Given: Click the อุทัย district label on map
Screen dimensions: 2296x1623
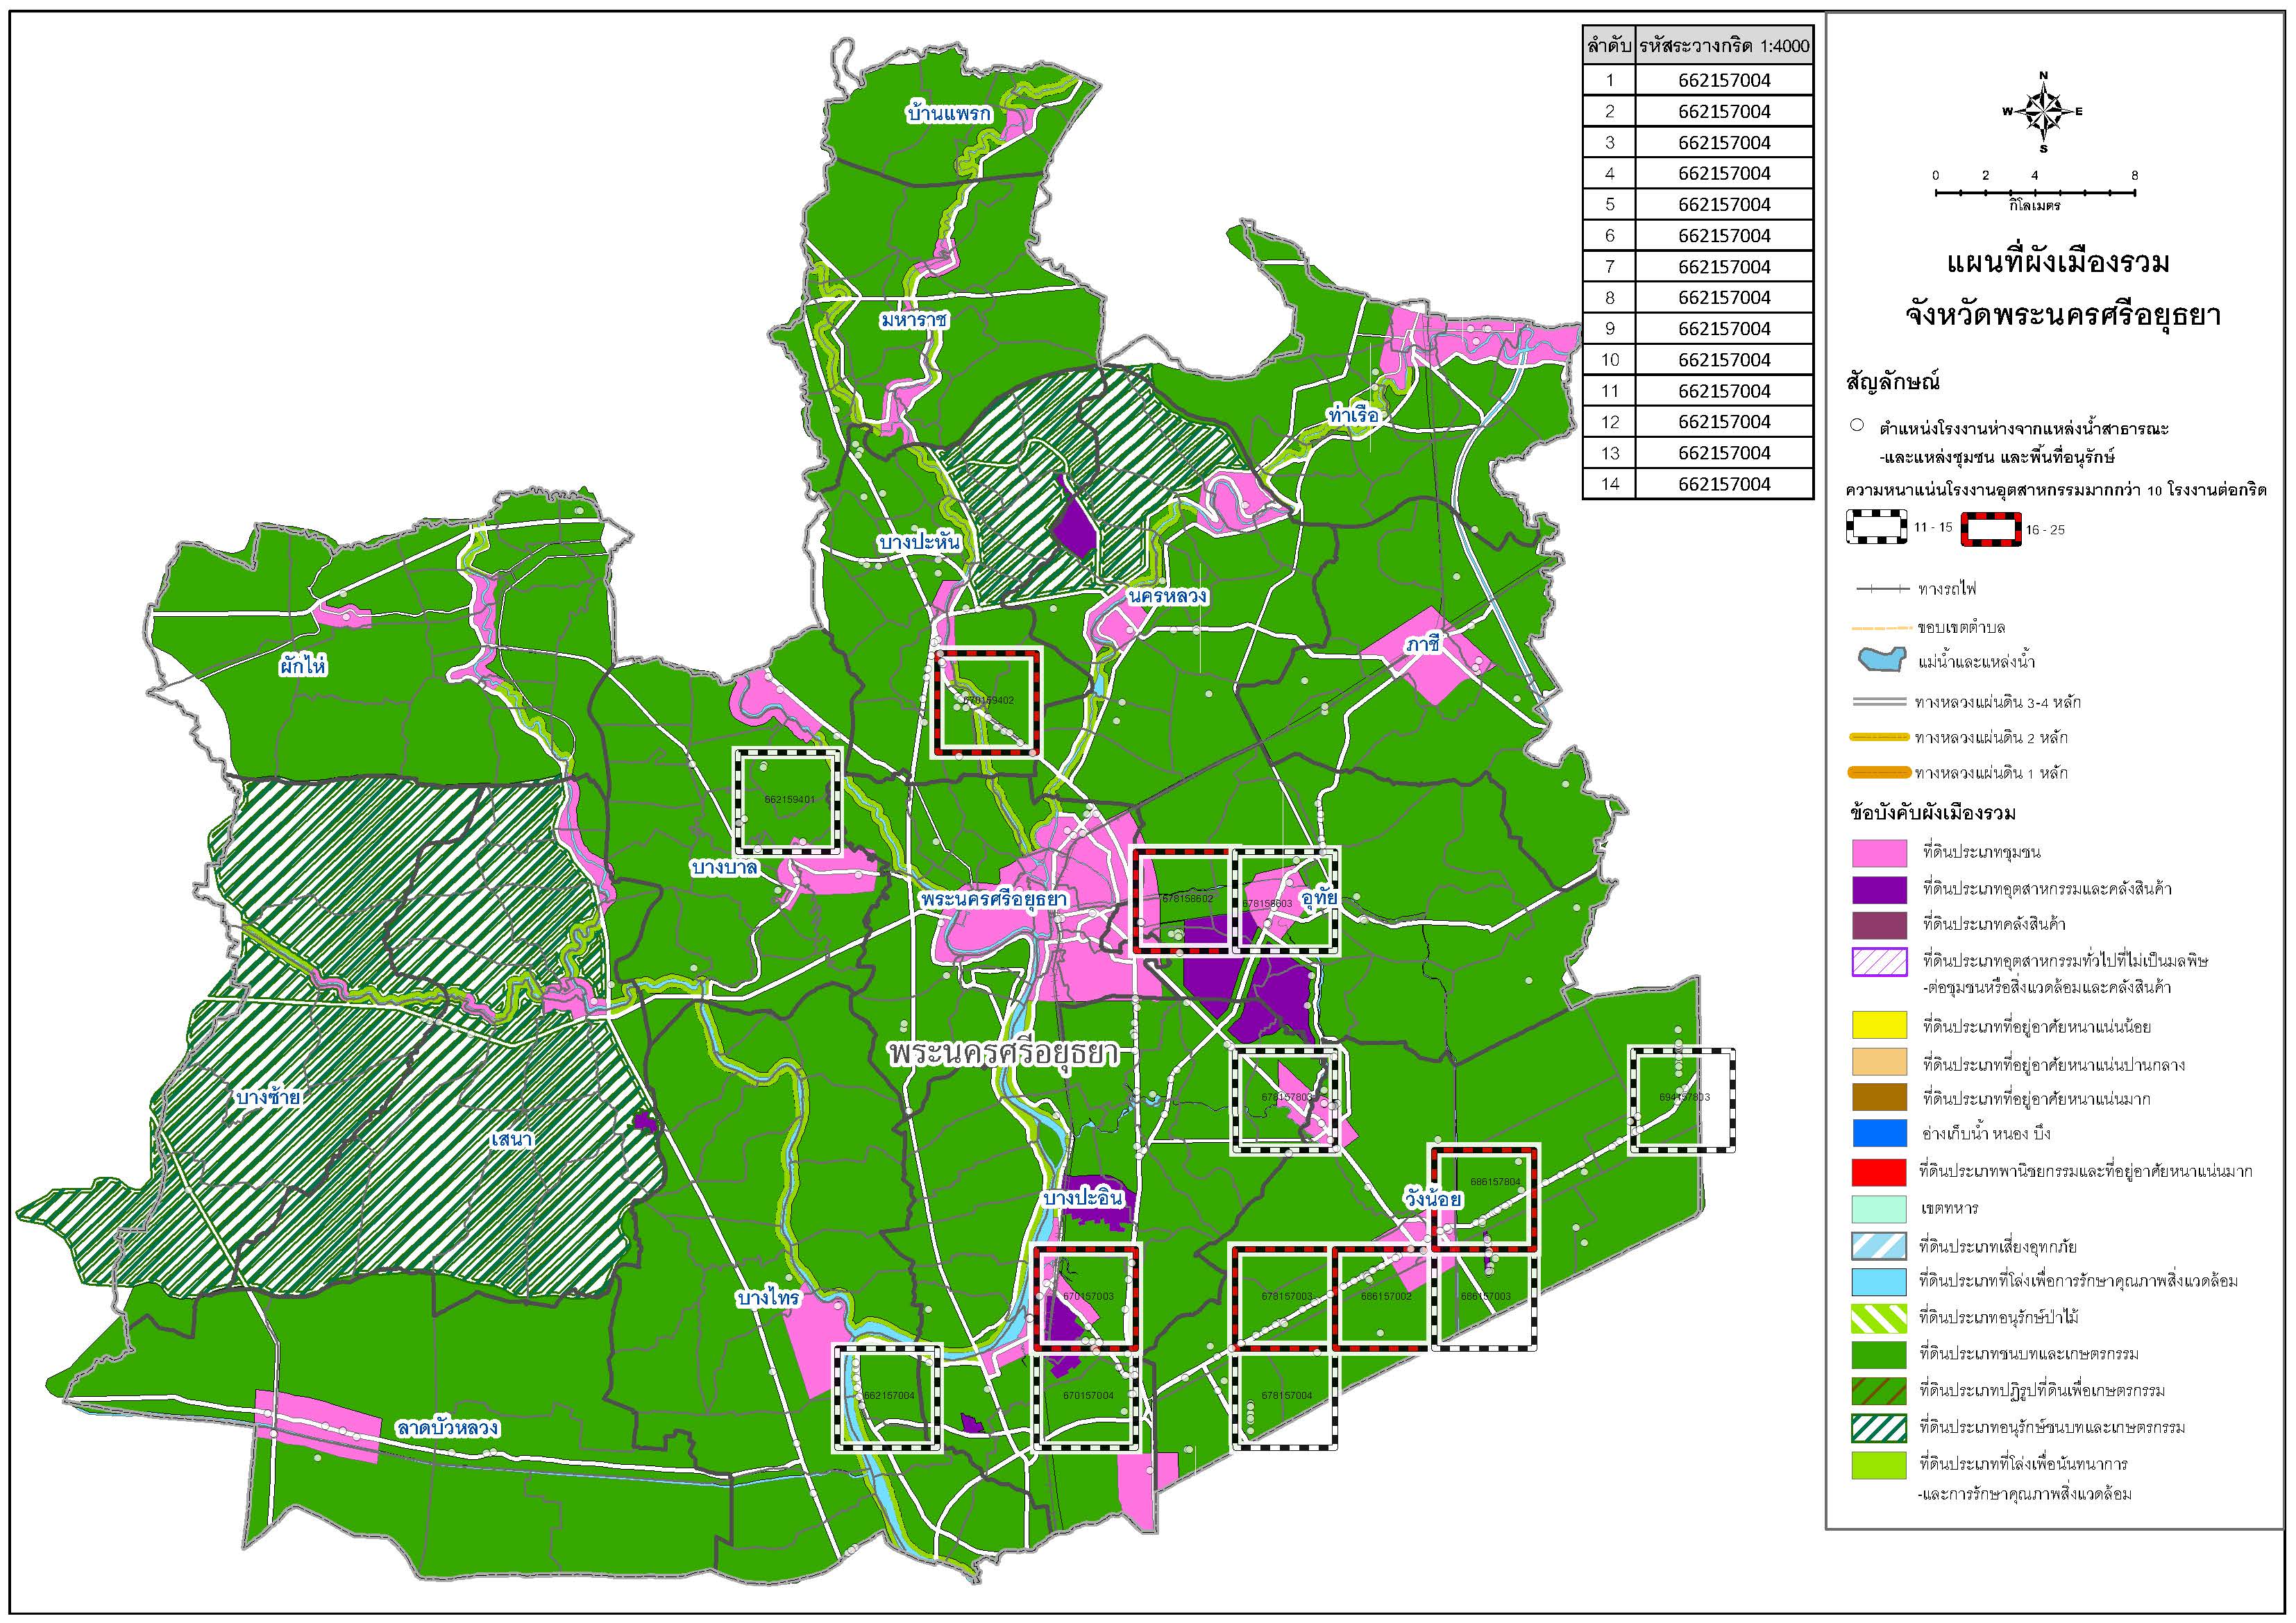Looking at the screenshot, I should click(x=1320, y=897).
